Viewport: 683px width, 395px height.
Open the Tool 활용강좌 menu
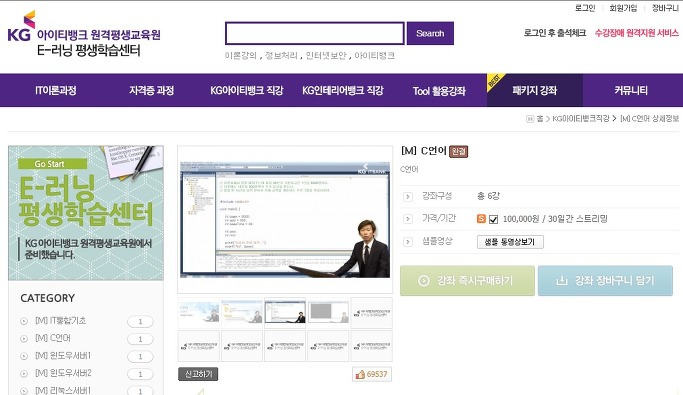[x=439, y=91]
